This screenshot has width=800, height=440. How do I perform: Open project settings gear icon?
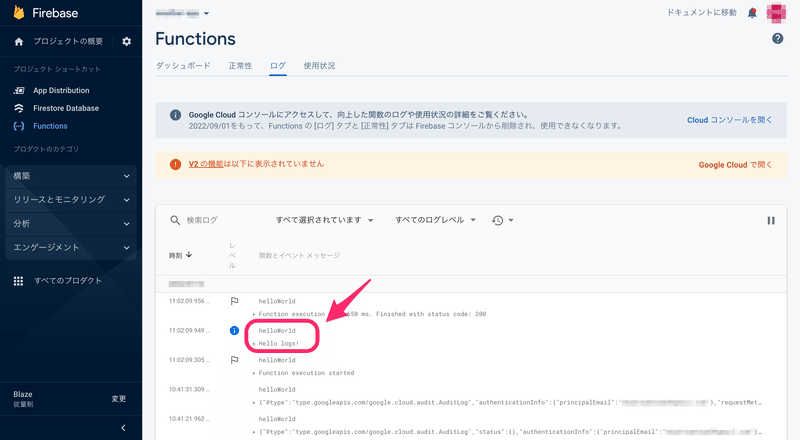[x=126, y=41]
